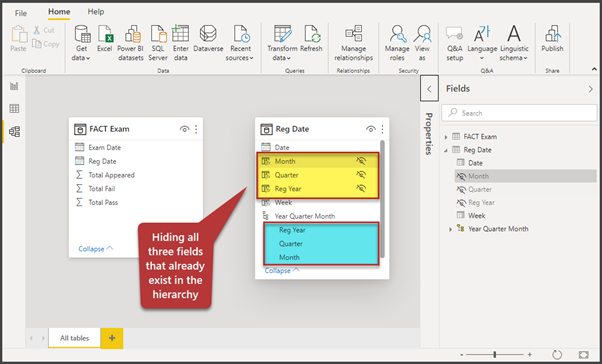Expand Year Quarter Month hierarchy in Fields

click(x=450, y=229)
